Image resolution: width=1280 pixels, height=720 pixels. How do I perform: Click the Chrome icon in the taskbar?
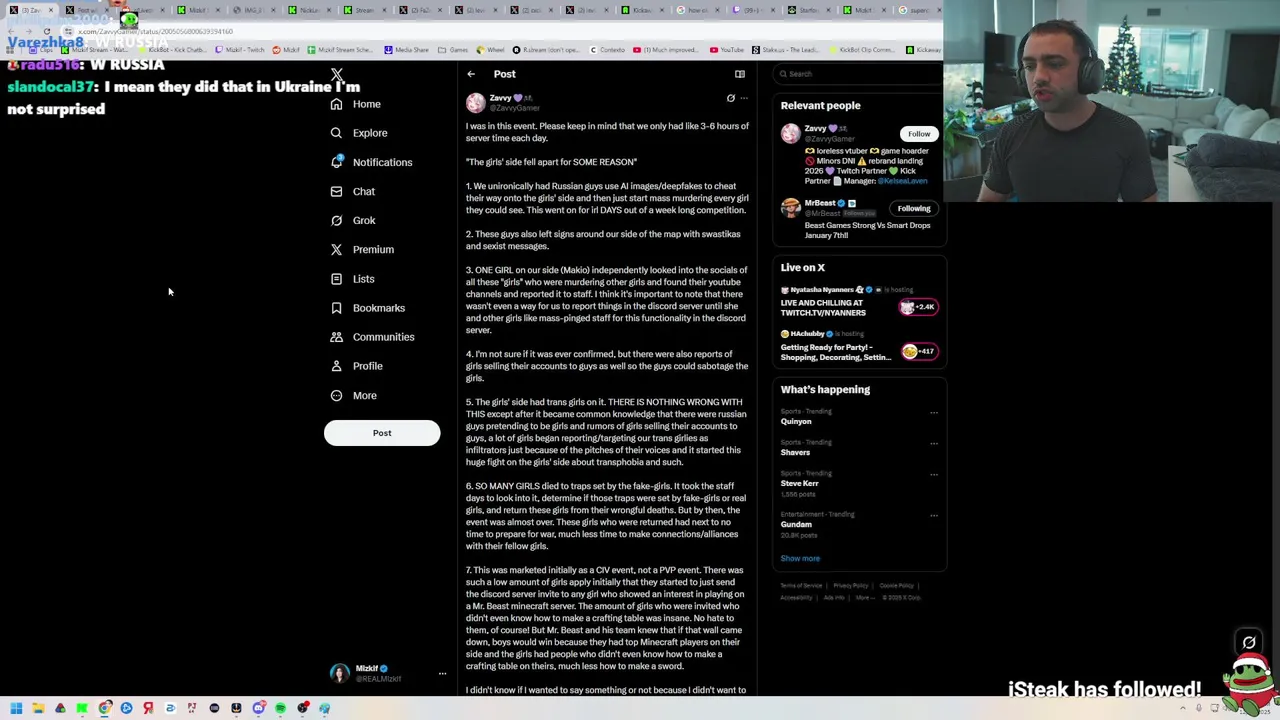pyautogui.click(x=104, y=709)
